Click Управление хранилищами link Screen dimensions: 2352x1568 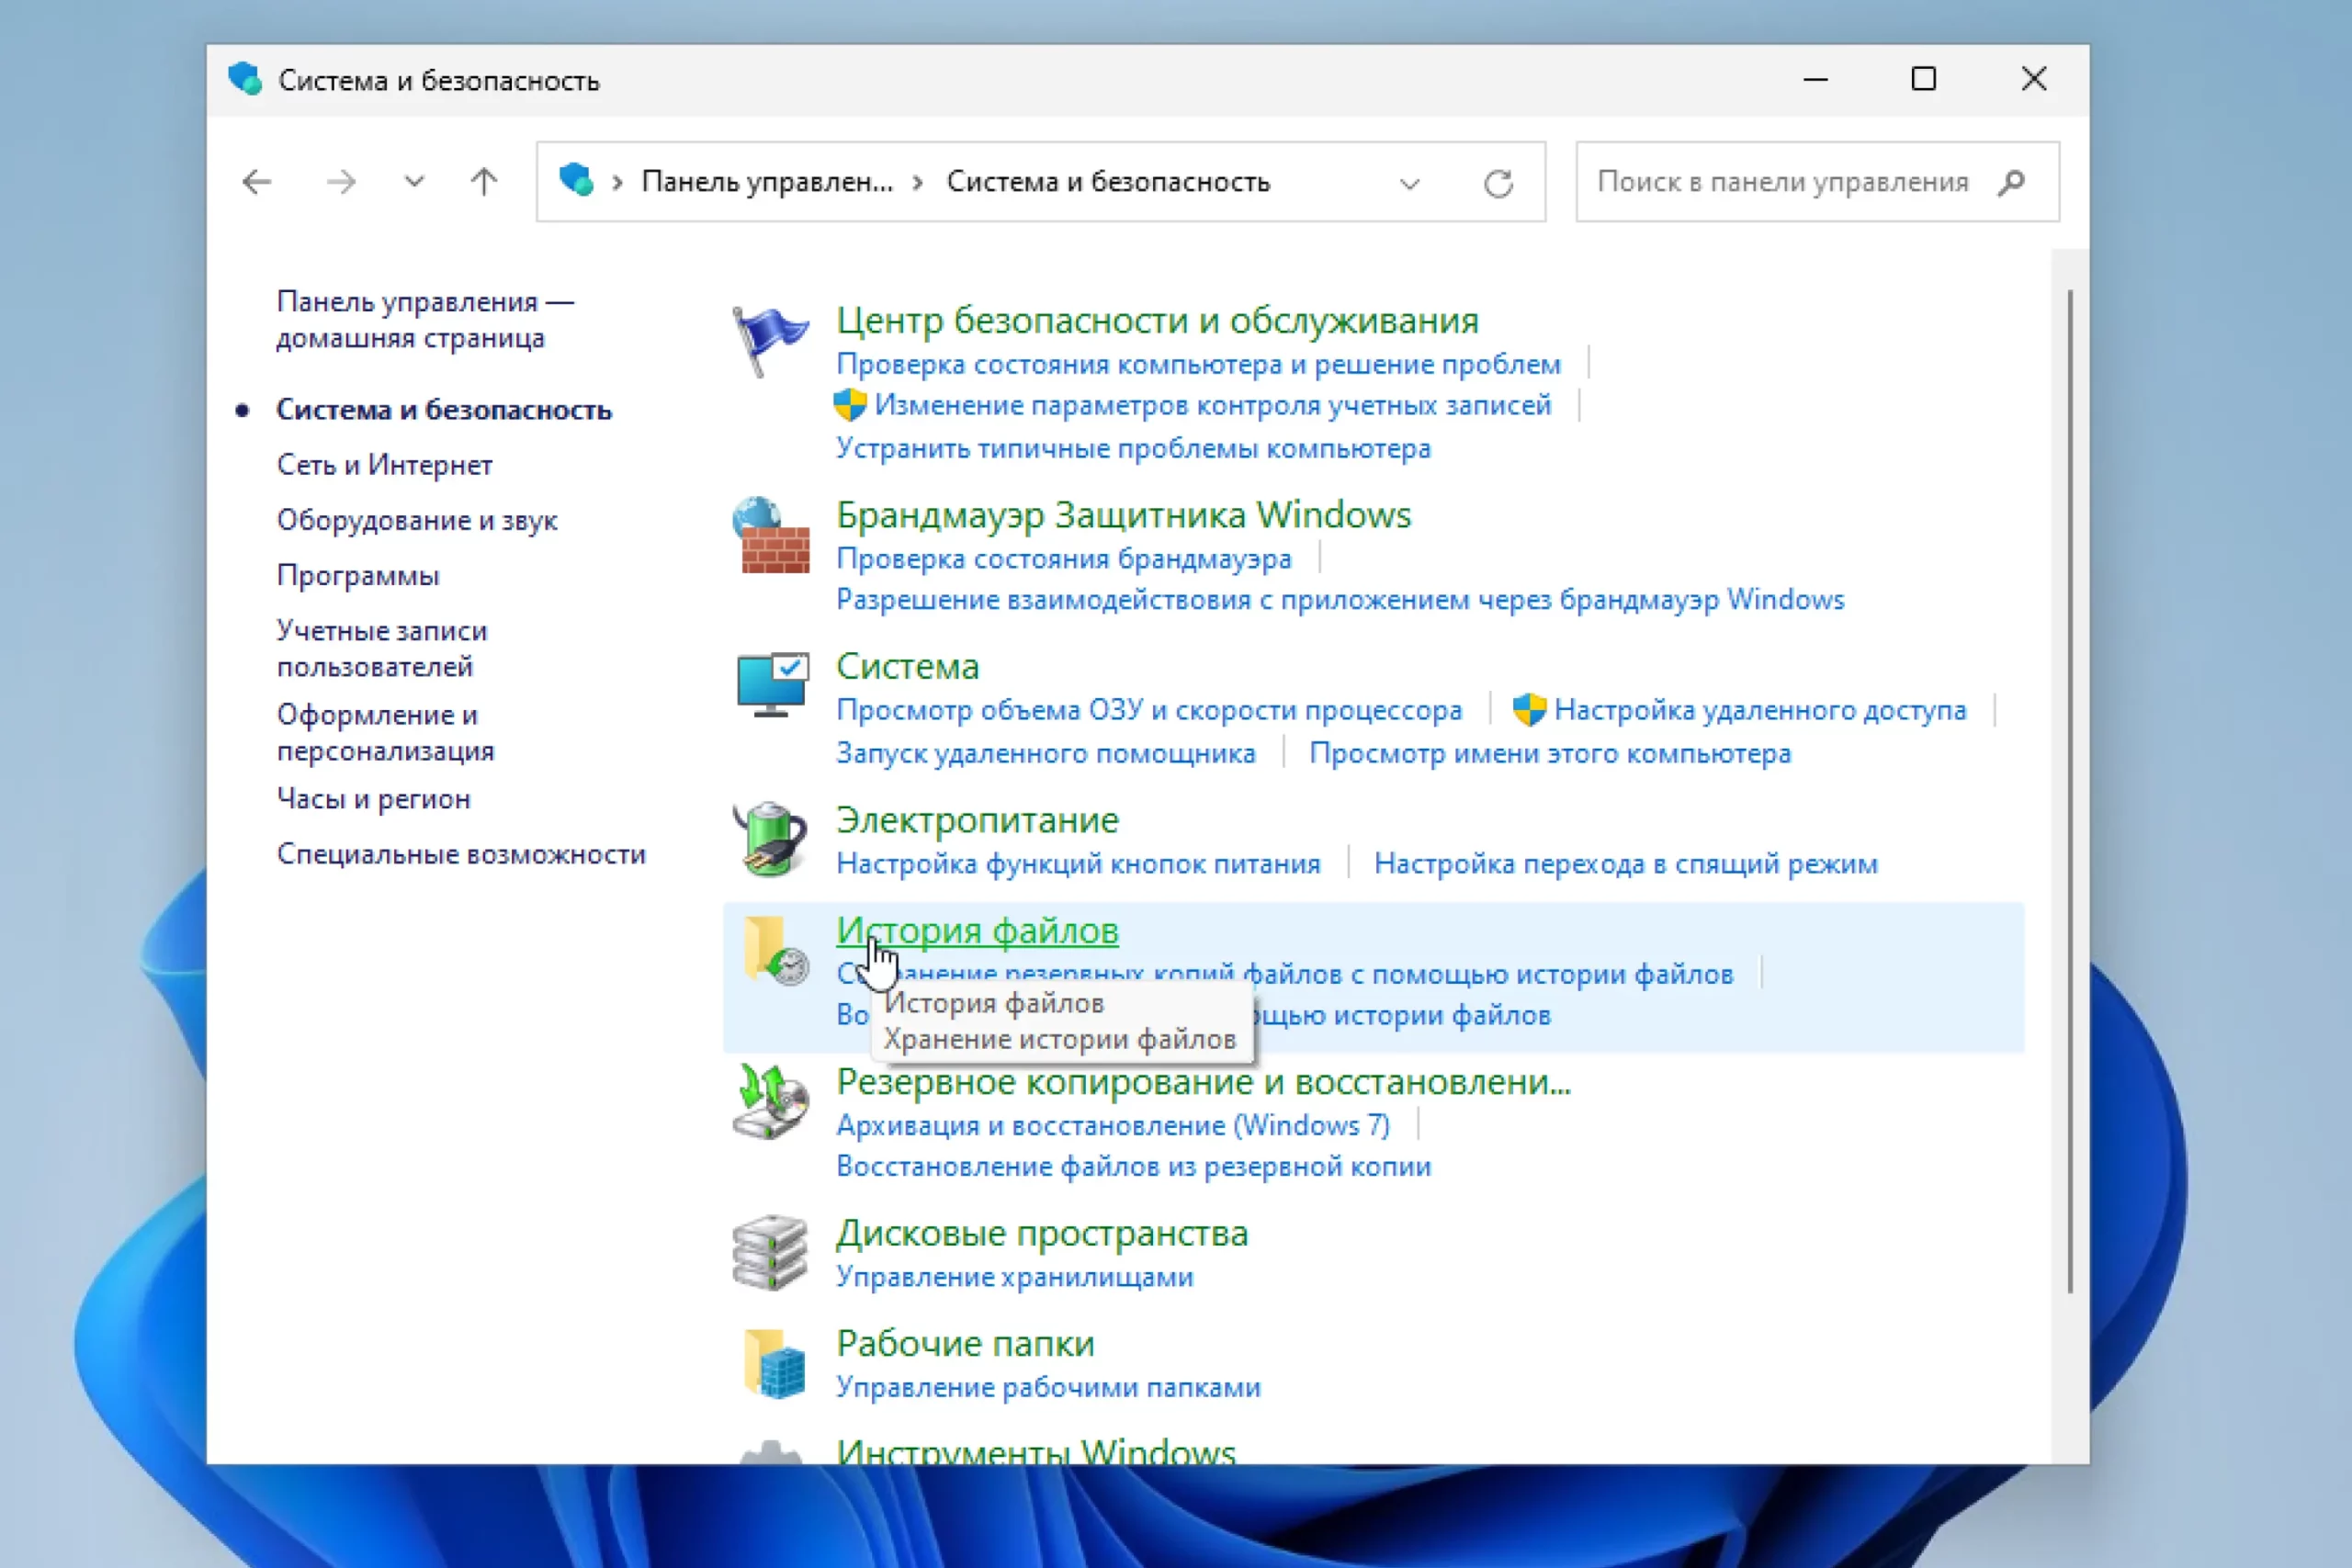[1014, 1277]
